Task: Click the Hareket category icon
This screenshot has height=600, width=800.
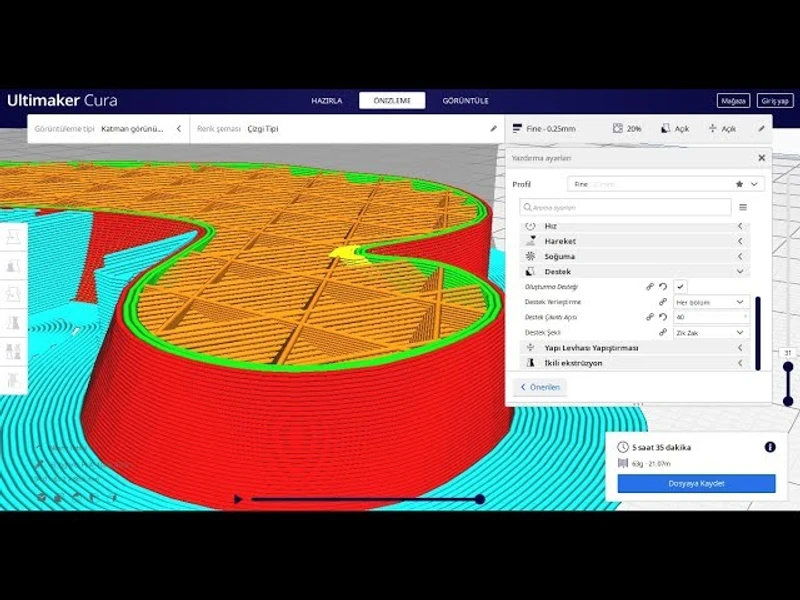Action: click(531, 241)
